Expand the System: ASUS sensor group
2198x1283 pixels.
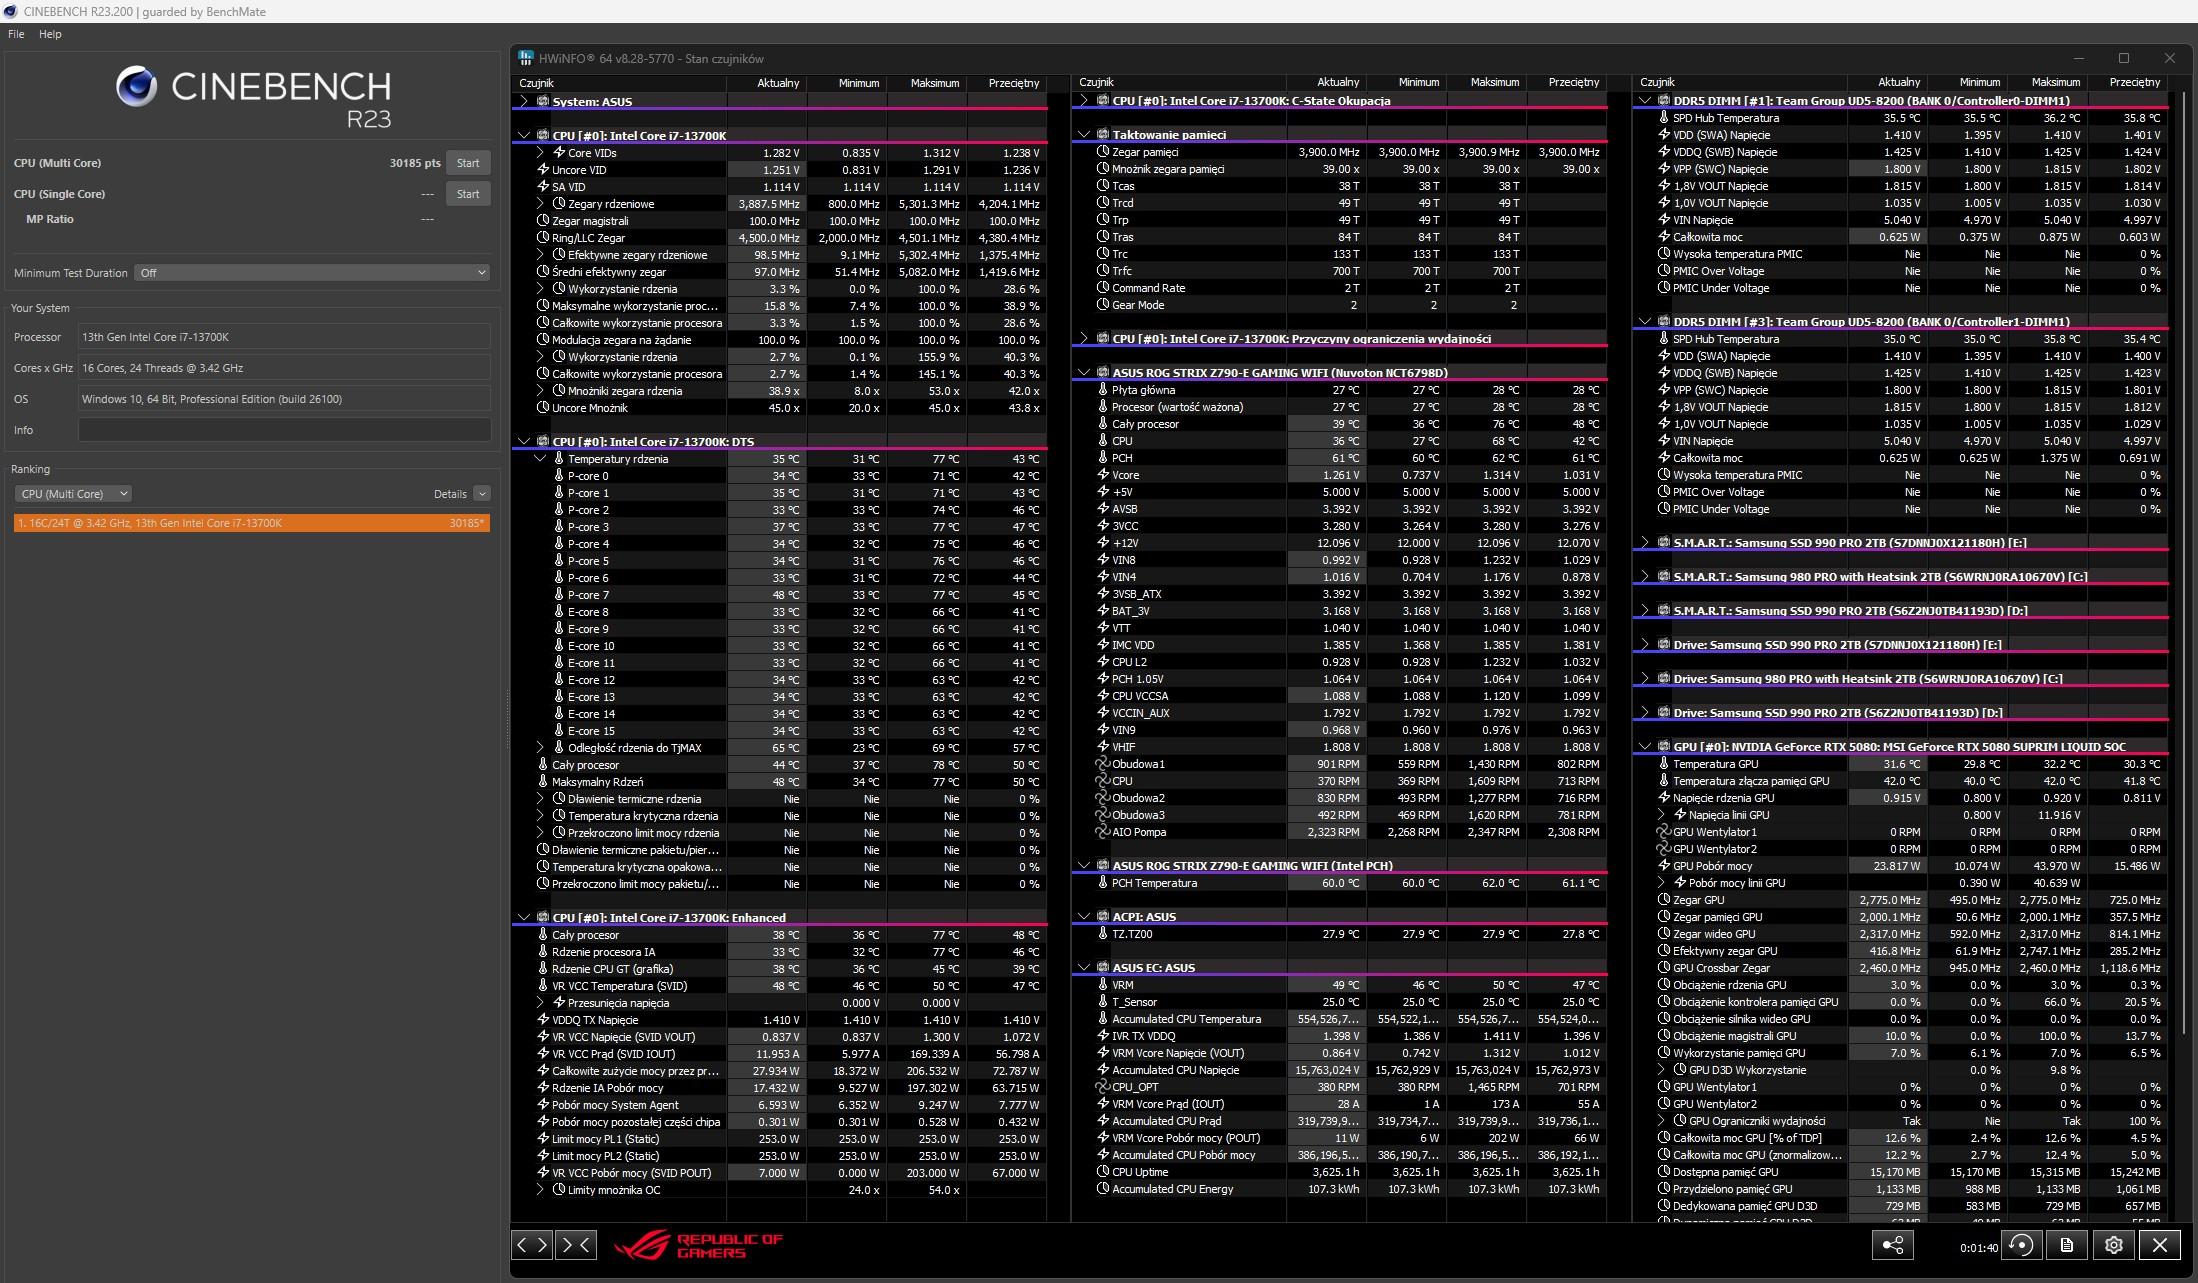point(524,101)
